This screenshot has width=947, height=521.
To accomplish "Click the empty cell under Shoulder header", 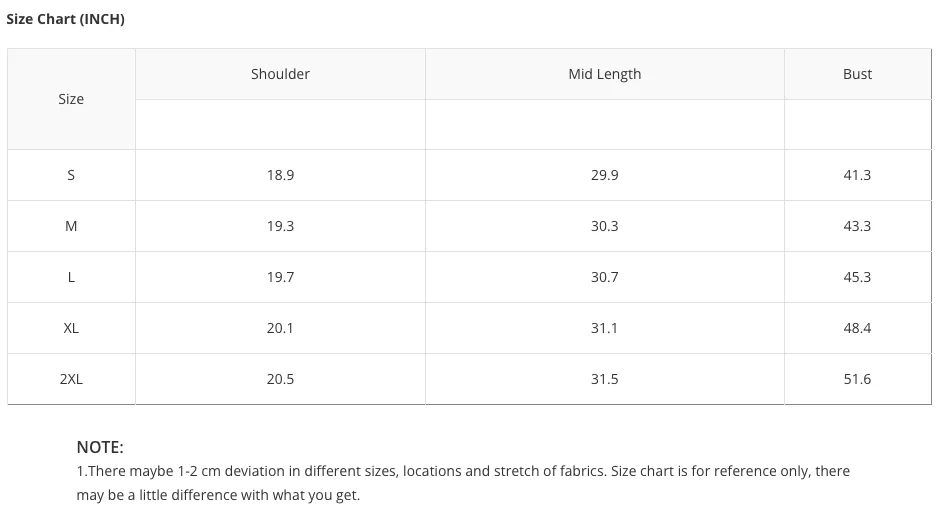I will pyautogui.click(x=280, y=125).
